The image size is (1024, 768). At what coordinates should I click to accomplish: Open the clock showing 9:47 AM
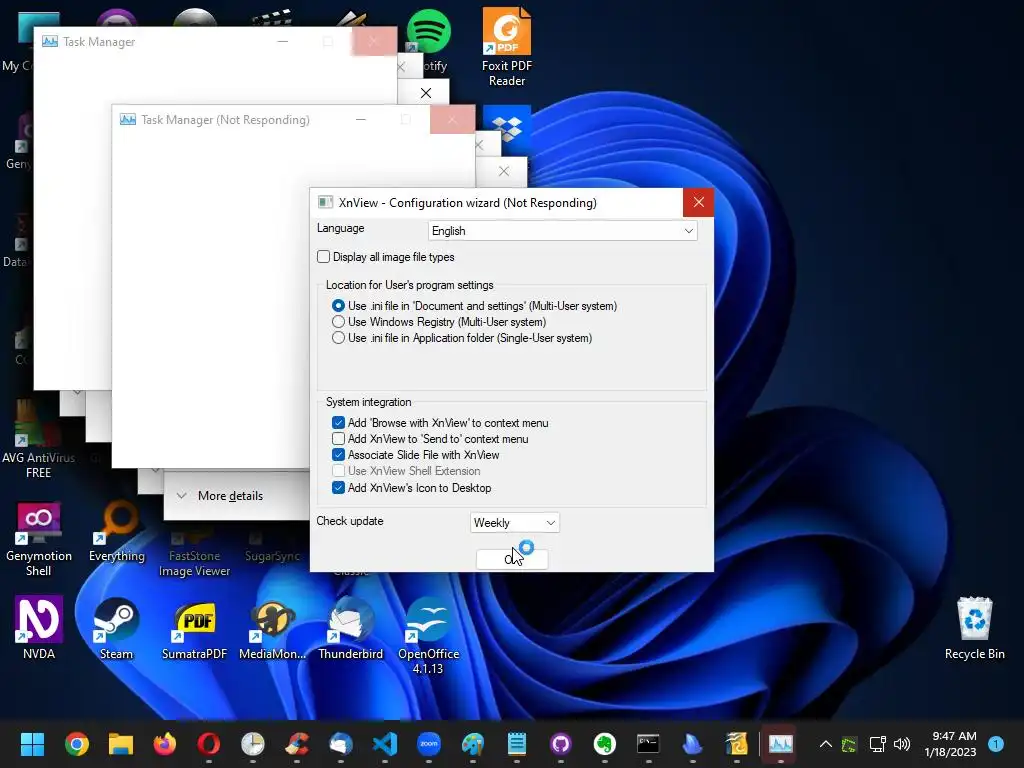[950, 744]
